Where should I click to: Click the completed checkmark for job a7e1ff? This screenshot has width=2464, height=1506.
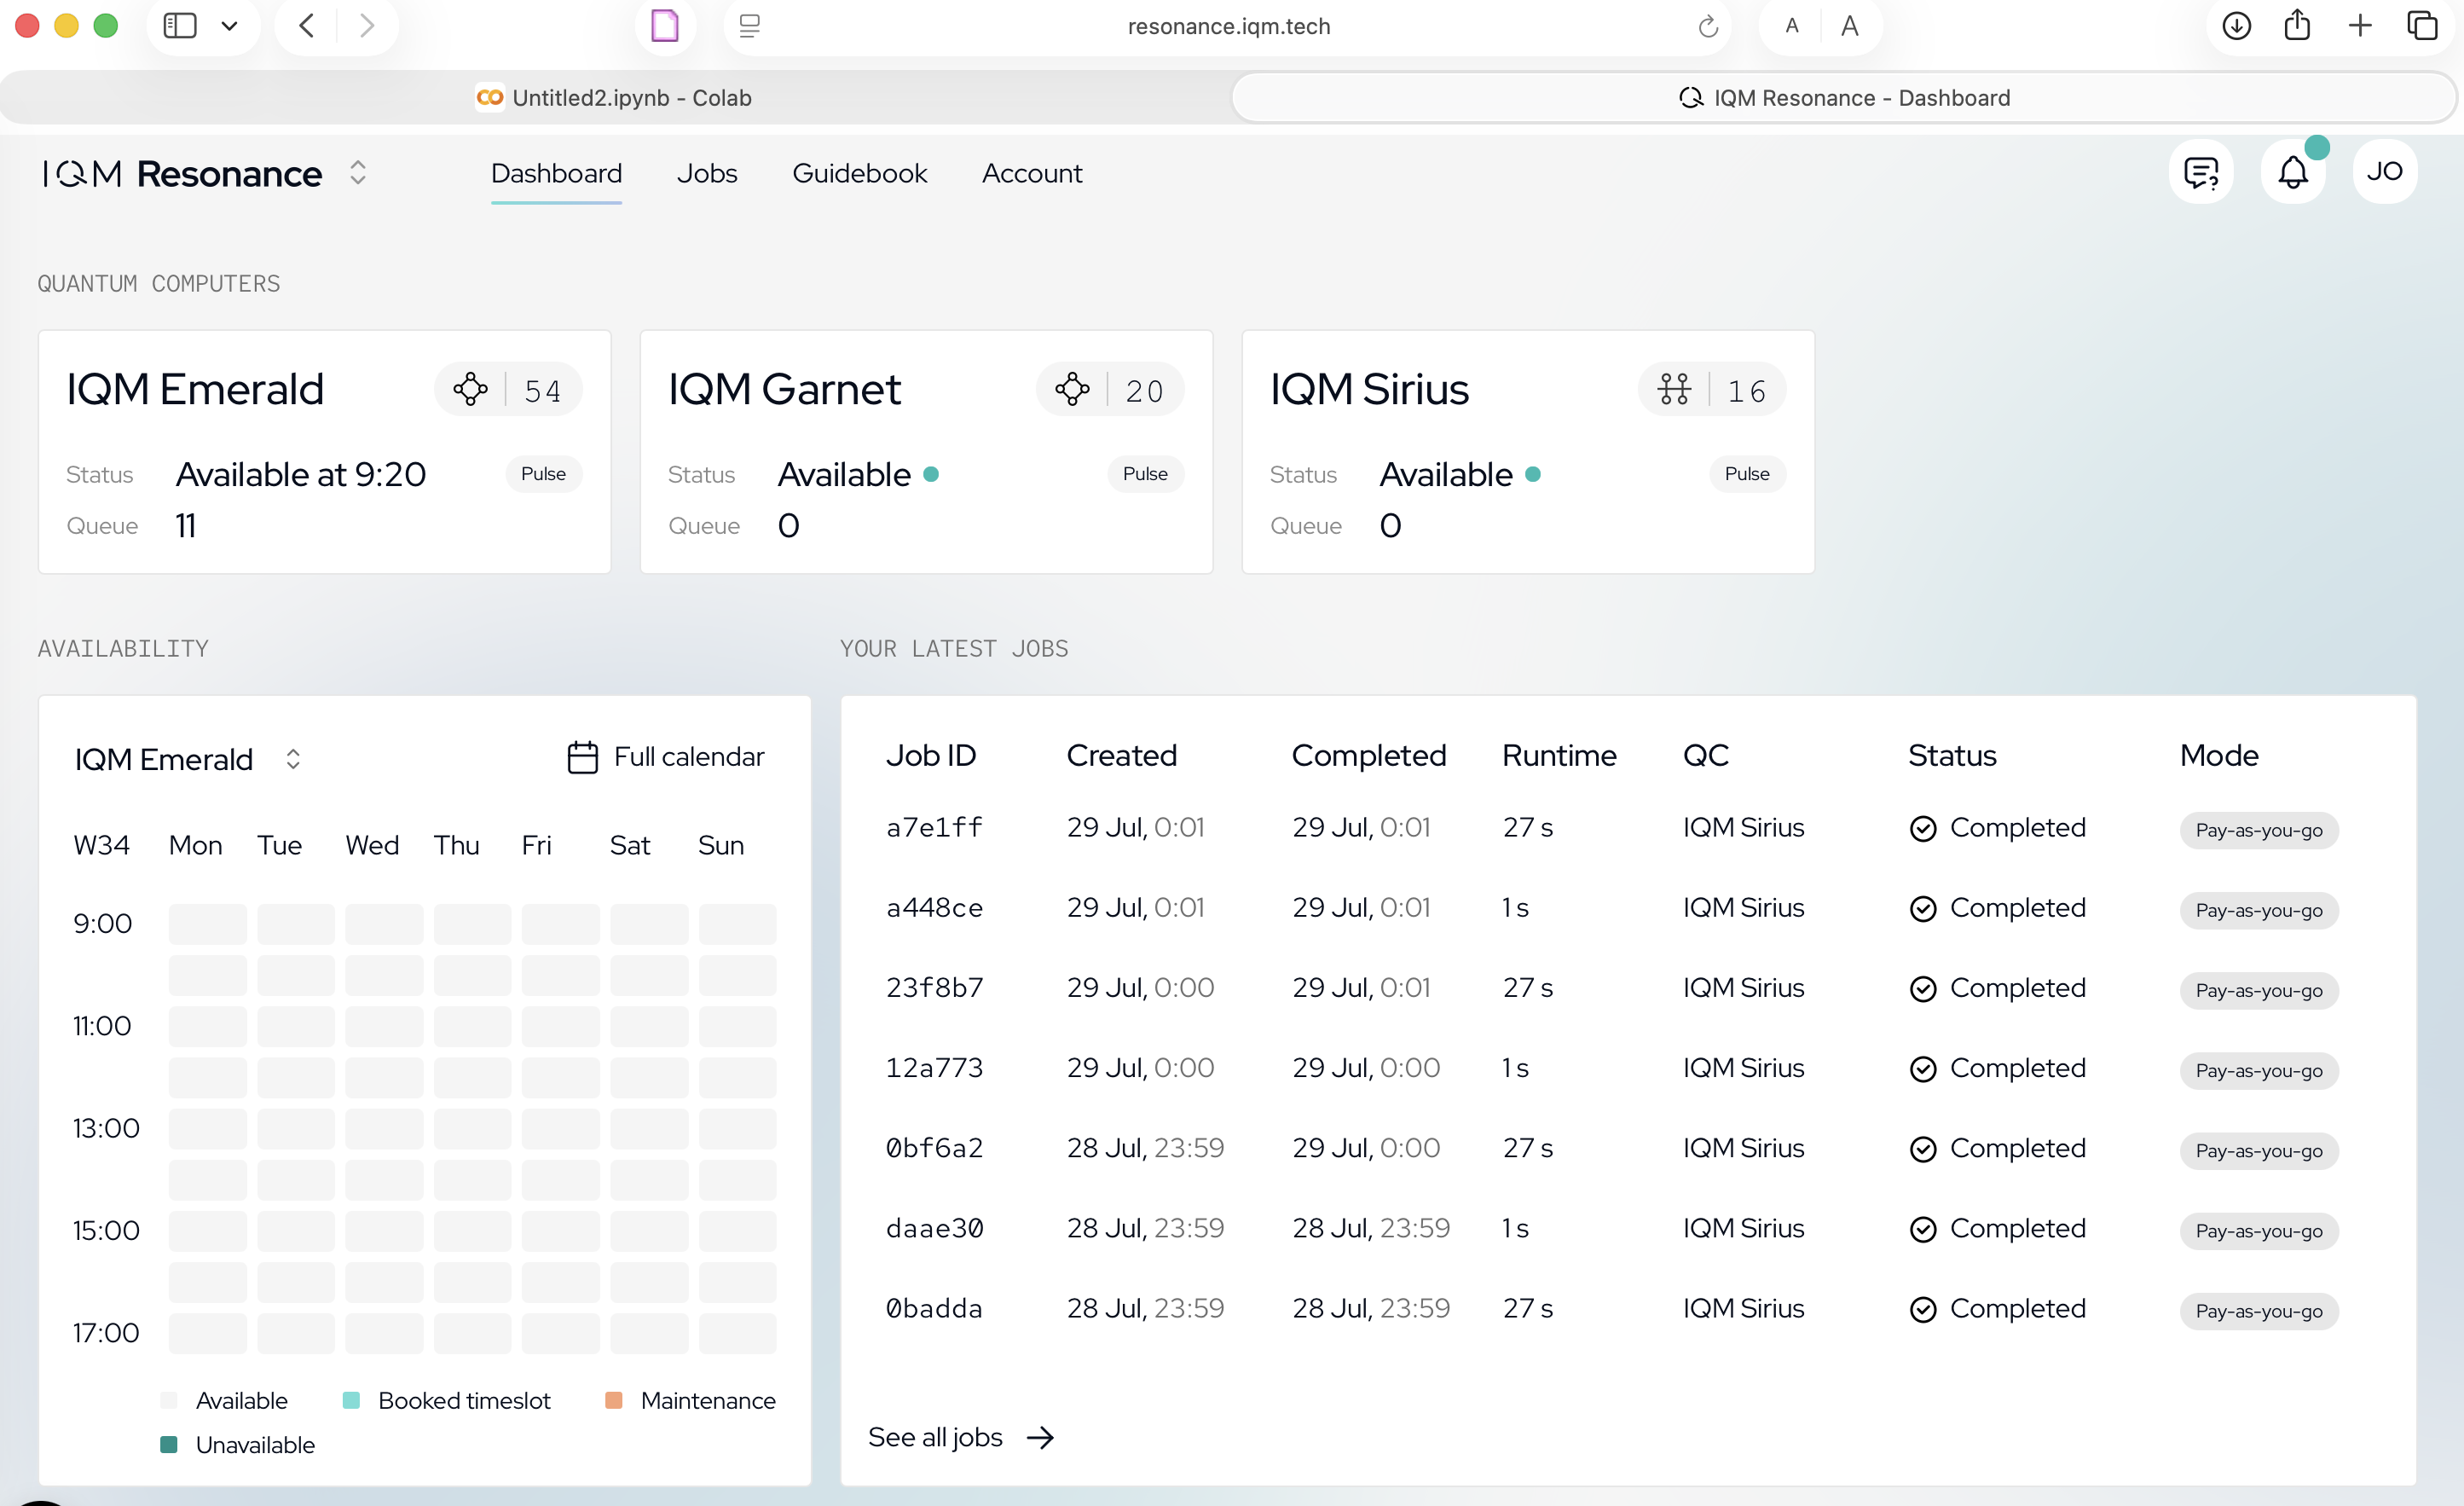pyautogui.click(x=1923, y=829)
